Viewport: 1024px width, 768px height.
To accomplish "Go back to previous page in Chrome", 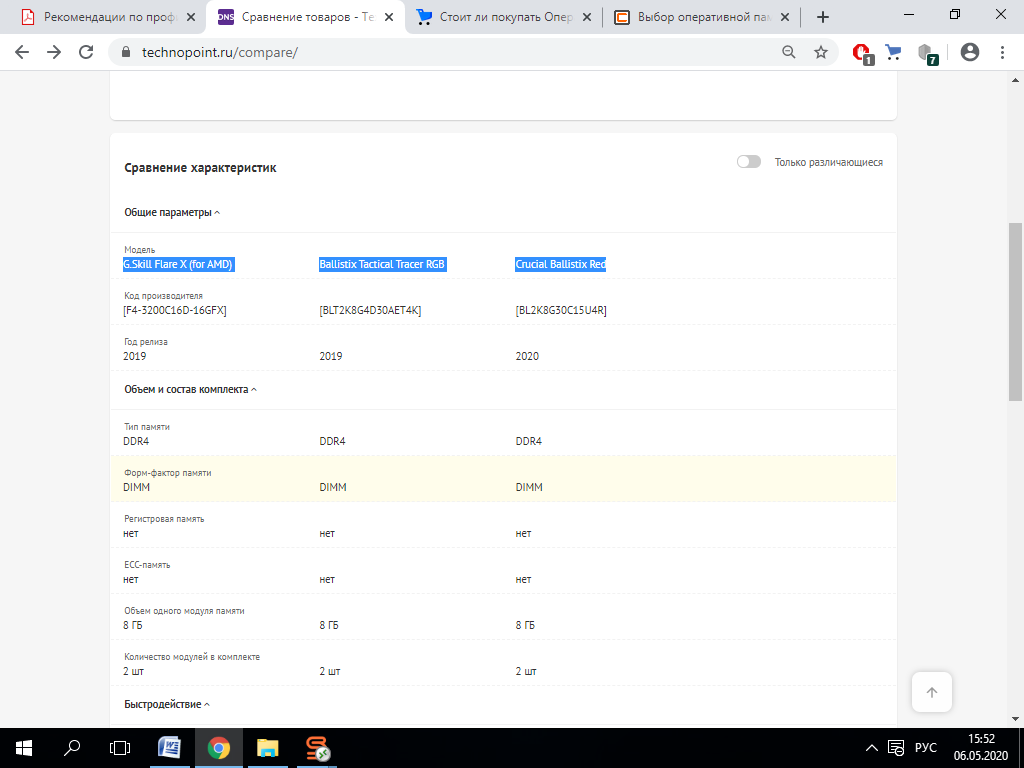I will pos(22,52).
